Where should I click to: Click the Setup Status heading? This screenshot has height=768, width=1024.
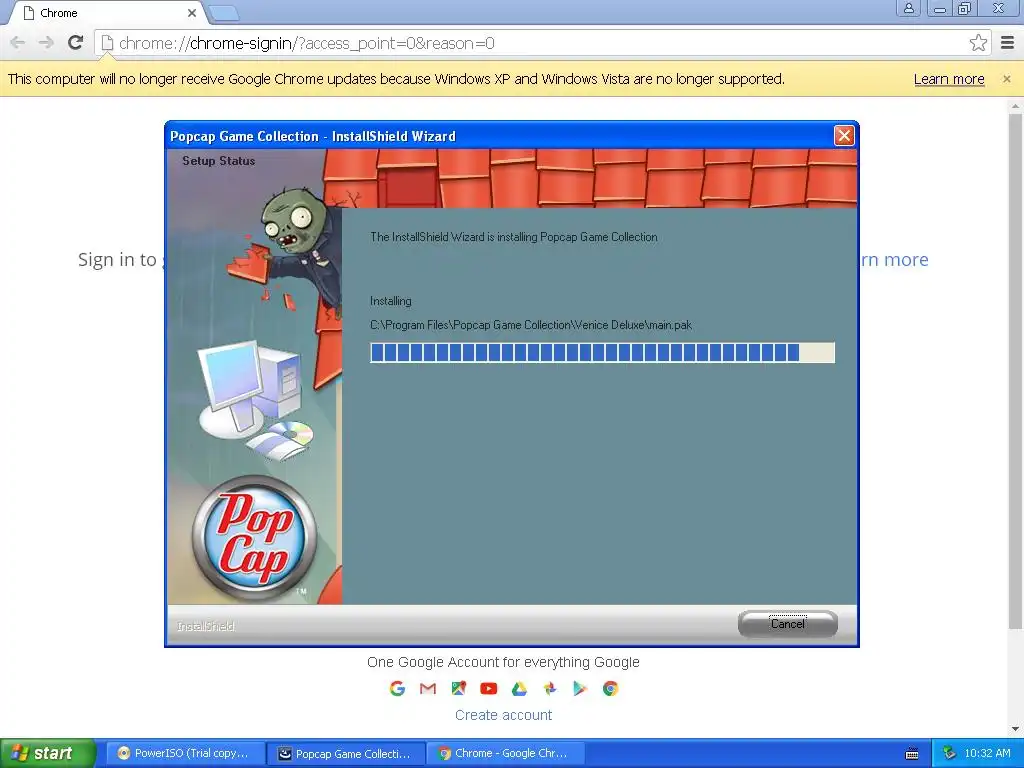click(219, 161)
